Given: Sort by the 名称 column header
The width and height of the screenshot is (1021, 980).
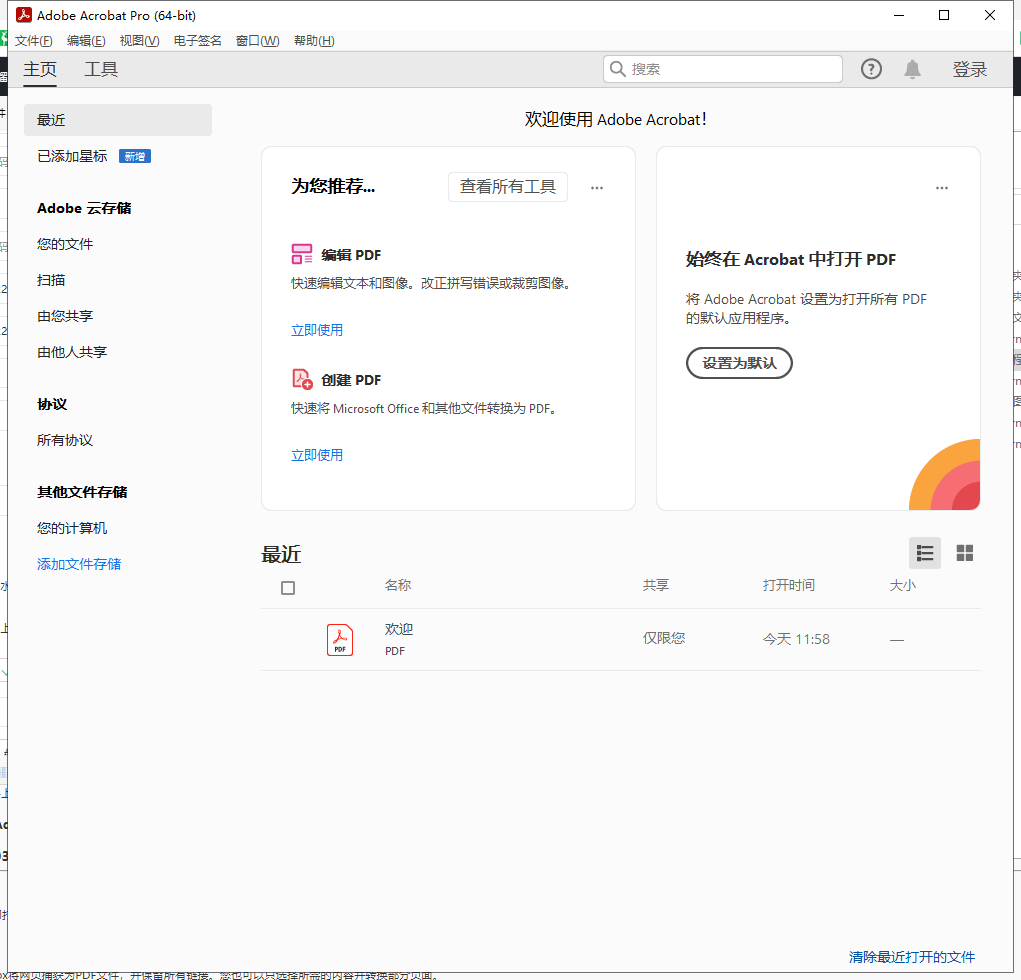Looking at the screenshot, I should (x=398, y=585).
